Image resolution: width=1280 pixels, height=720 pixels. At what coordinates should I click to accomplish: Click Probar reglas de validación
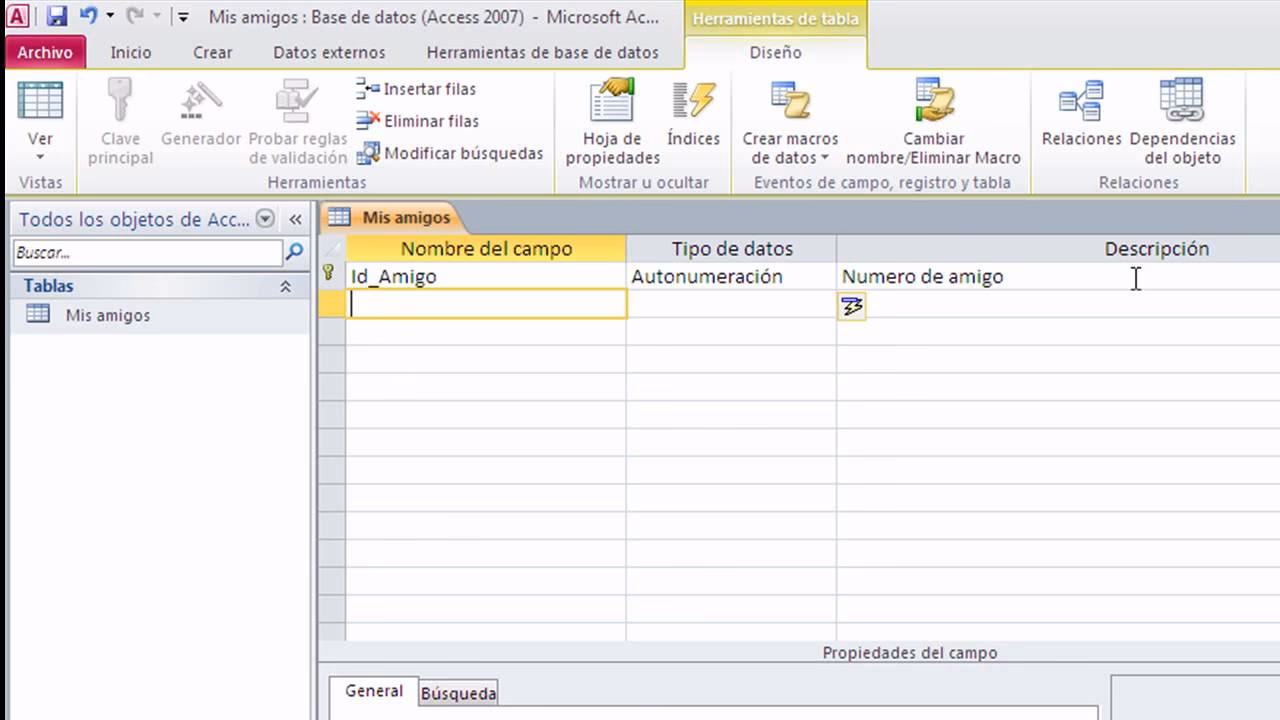pos(298,122)
